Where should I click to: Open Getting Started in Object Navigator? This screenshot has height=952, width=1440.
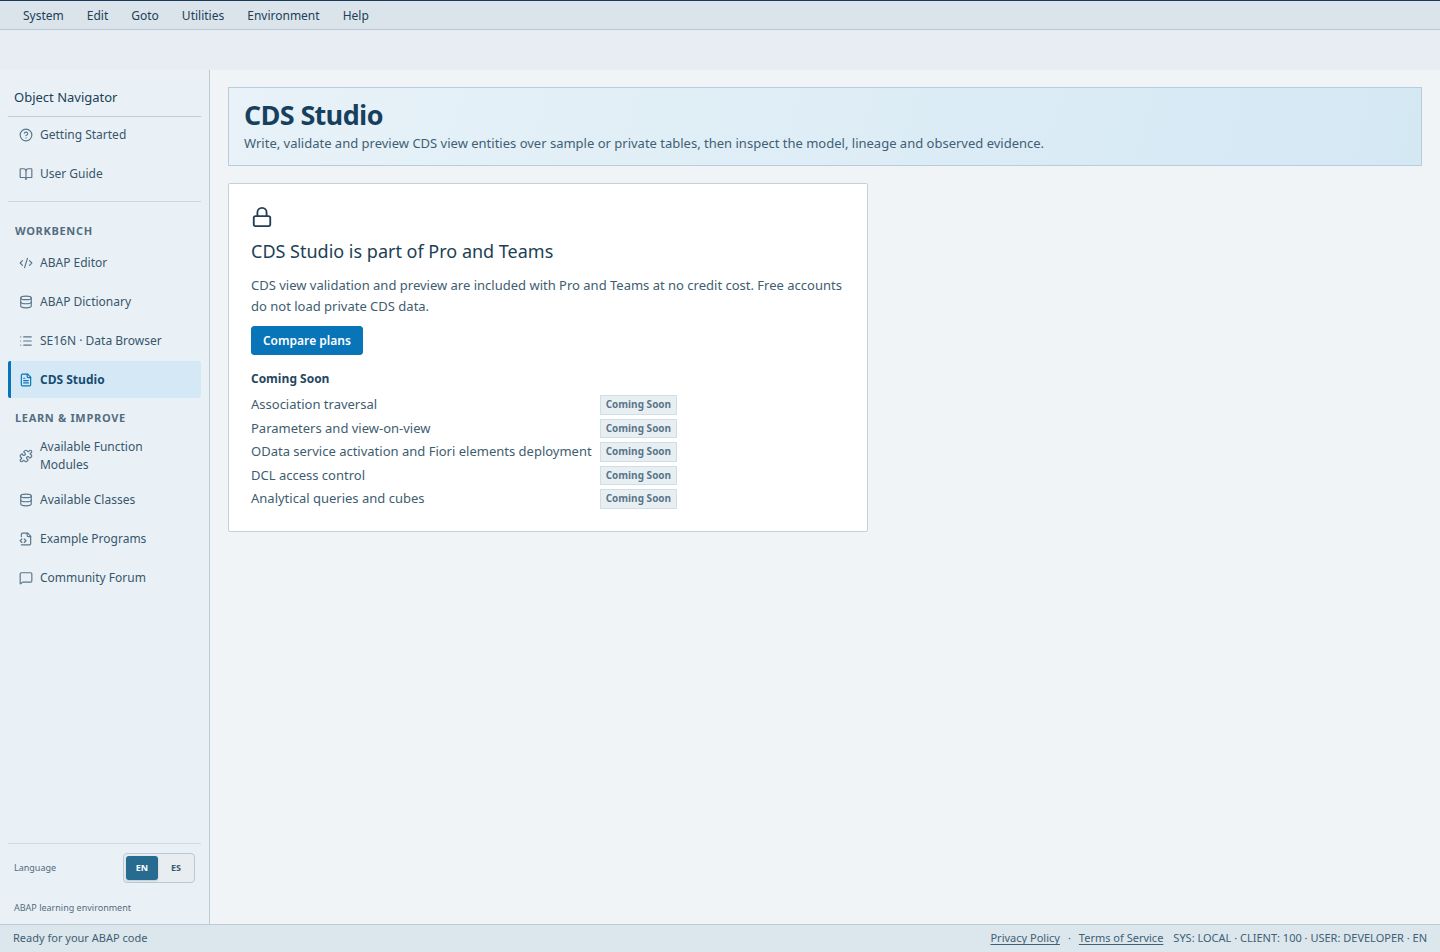click(x=105, y=135)
